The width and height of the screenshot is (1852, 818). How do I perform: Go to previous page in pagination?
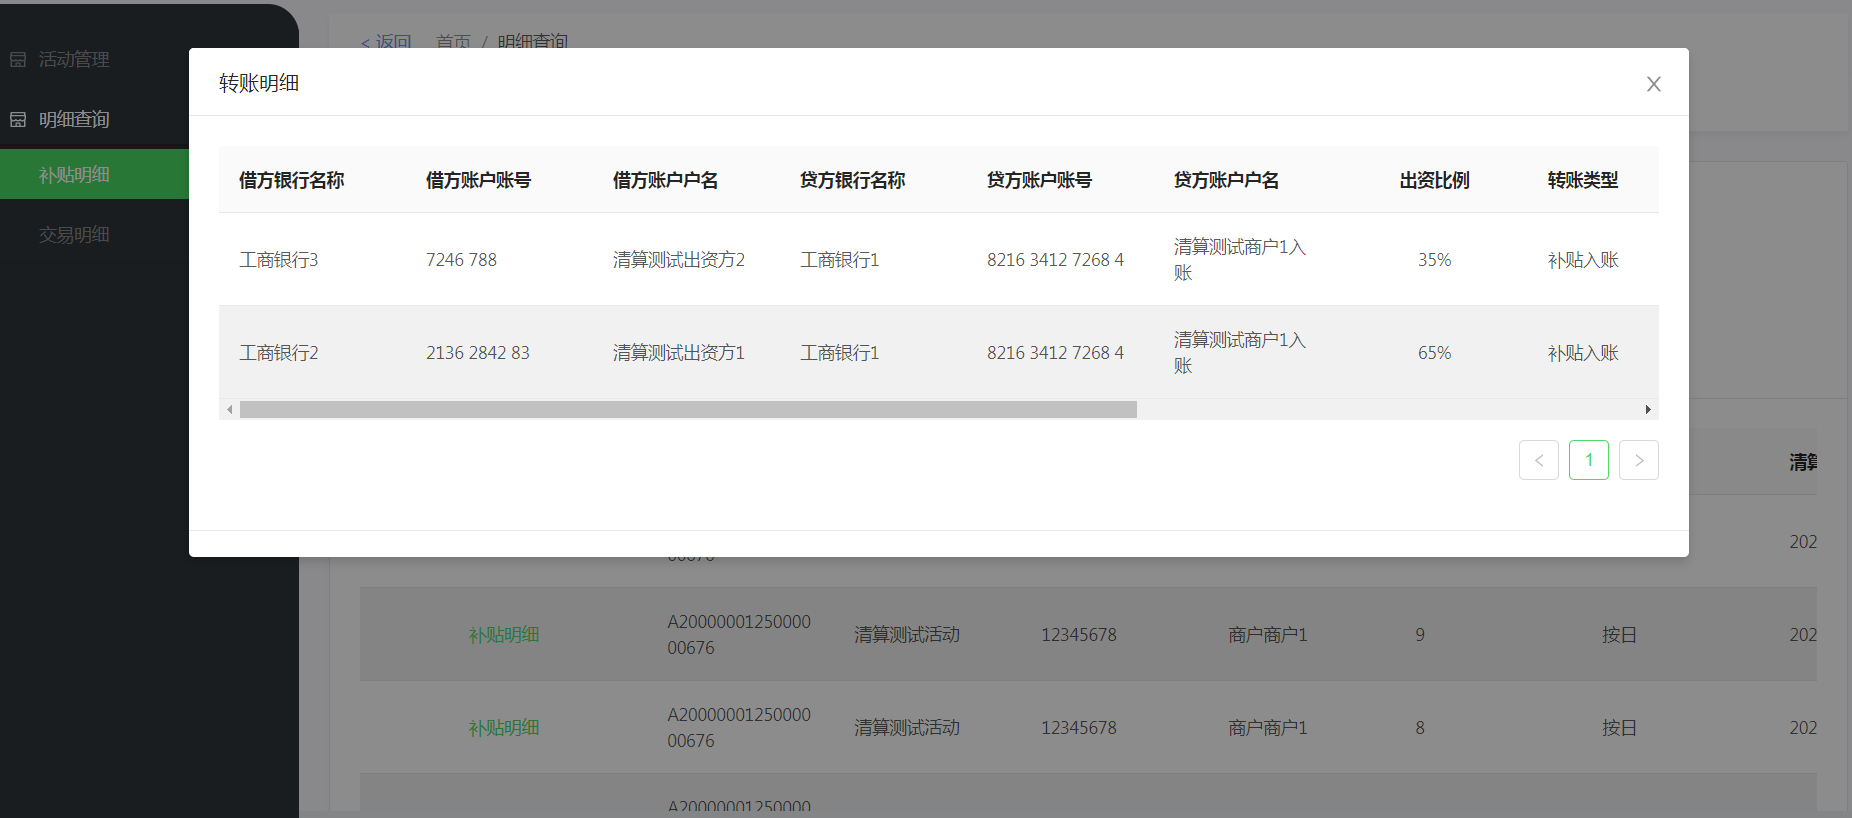(x=1538, y=460)
